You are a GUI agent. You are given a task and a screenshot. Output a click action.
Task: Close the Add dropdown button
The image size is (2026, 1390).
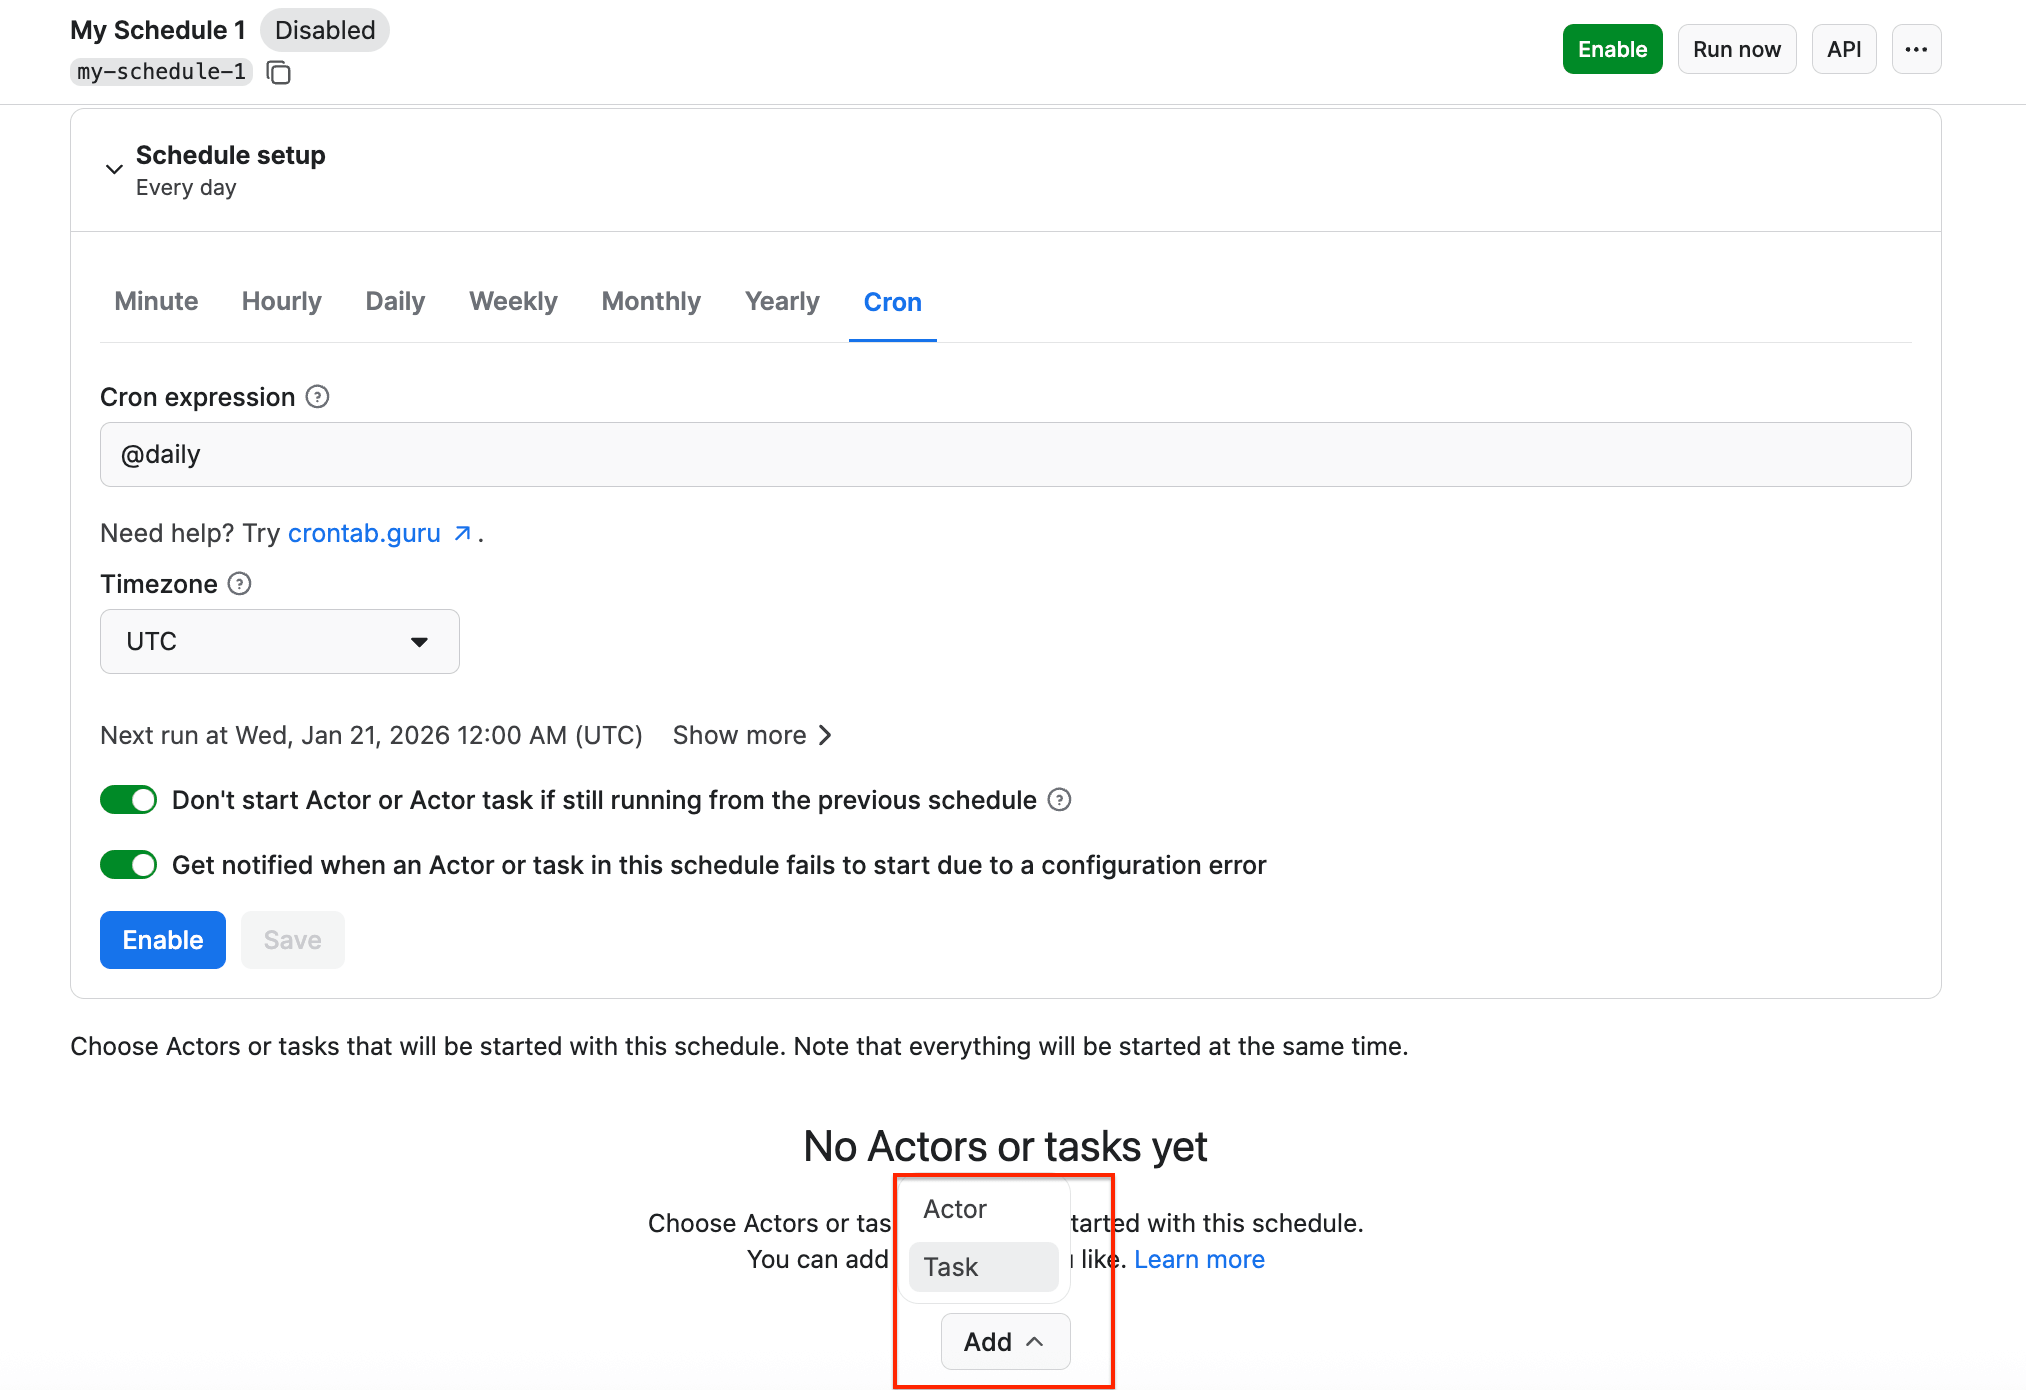[x=1004, y=1342]
